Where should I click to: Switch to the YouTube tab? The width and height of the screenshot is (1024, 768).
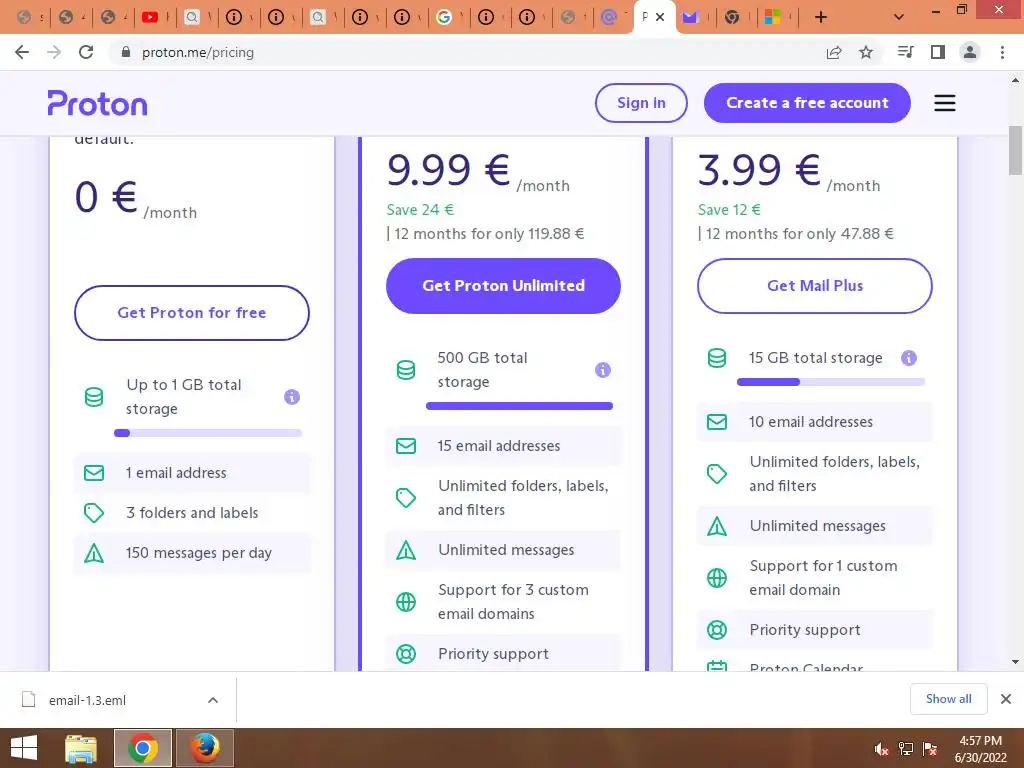(150, 18)
